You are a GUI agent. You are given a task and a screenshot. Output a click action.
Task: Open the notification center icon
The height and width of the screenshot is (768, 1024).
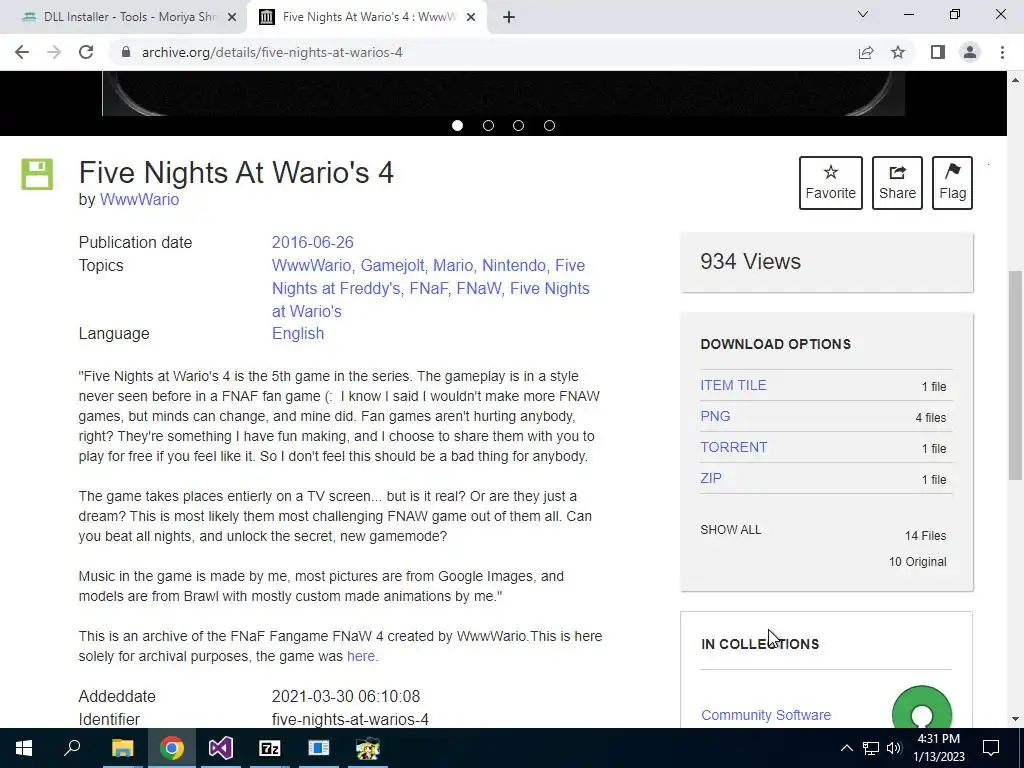991,748
